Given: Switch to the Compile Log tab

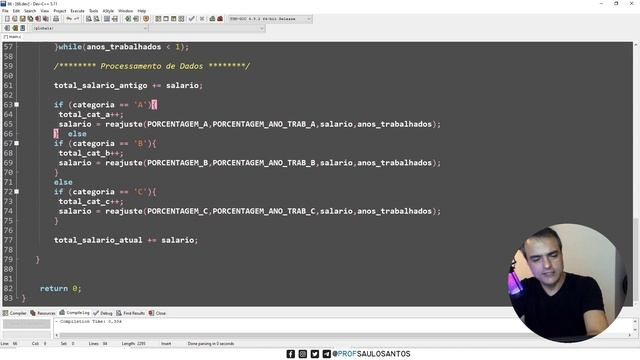Looking at the screenshot, I should [x=74, y=313].
